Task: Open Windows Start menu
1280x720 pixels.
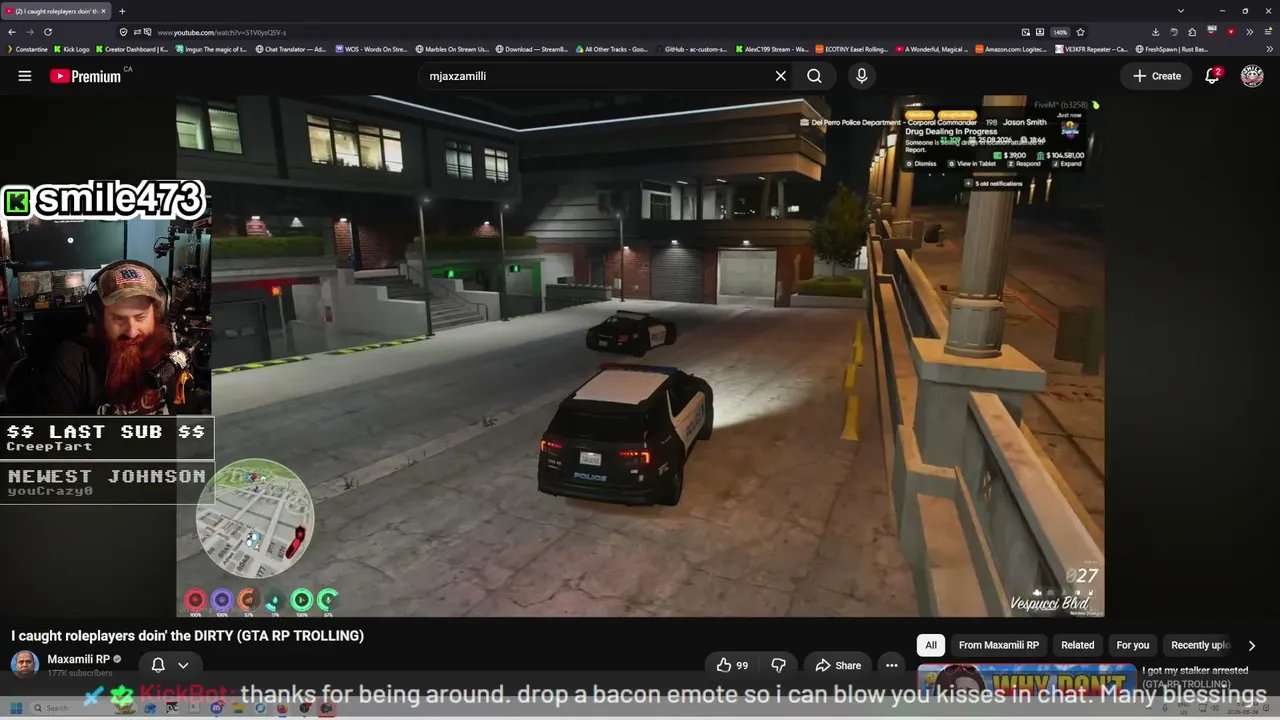Action: click(16, 708)
